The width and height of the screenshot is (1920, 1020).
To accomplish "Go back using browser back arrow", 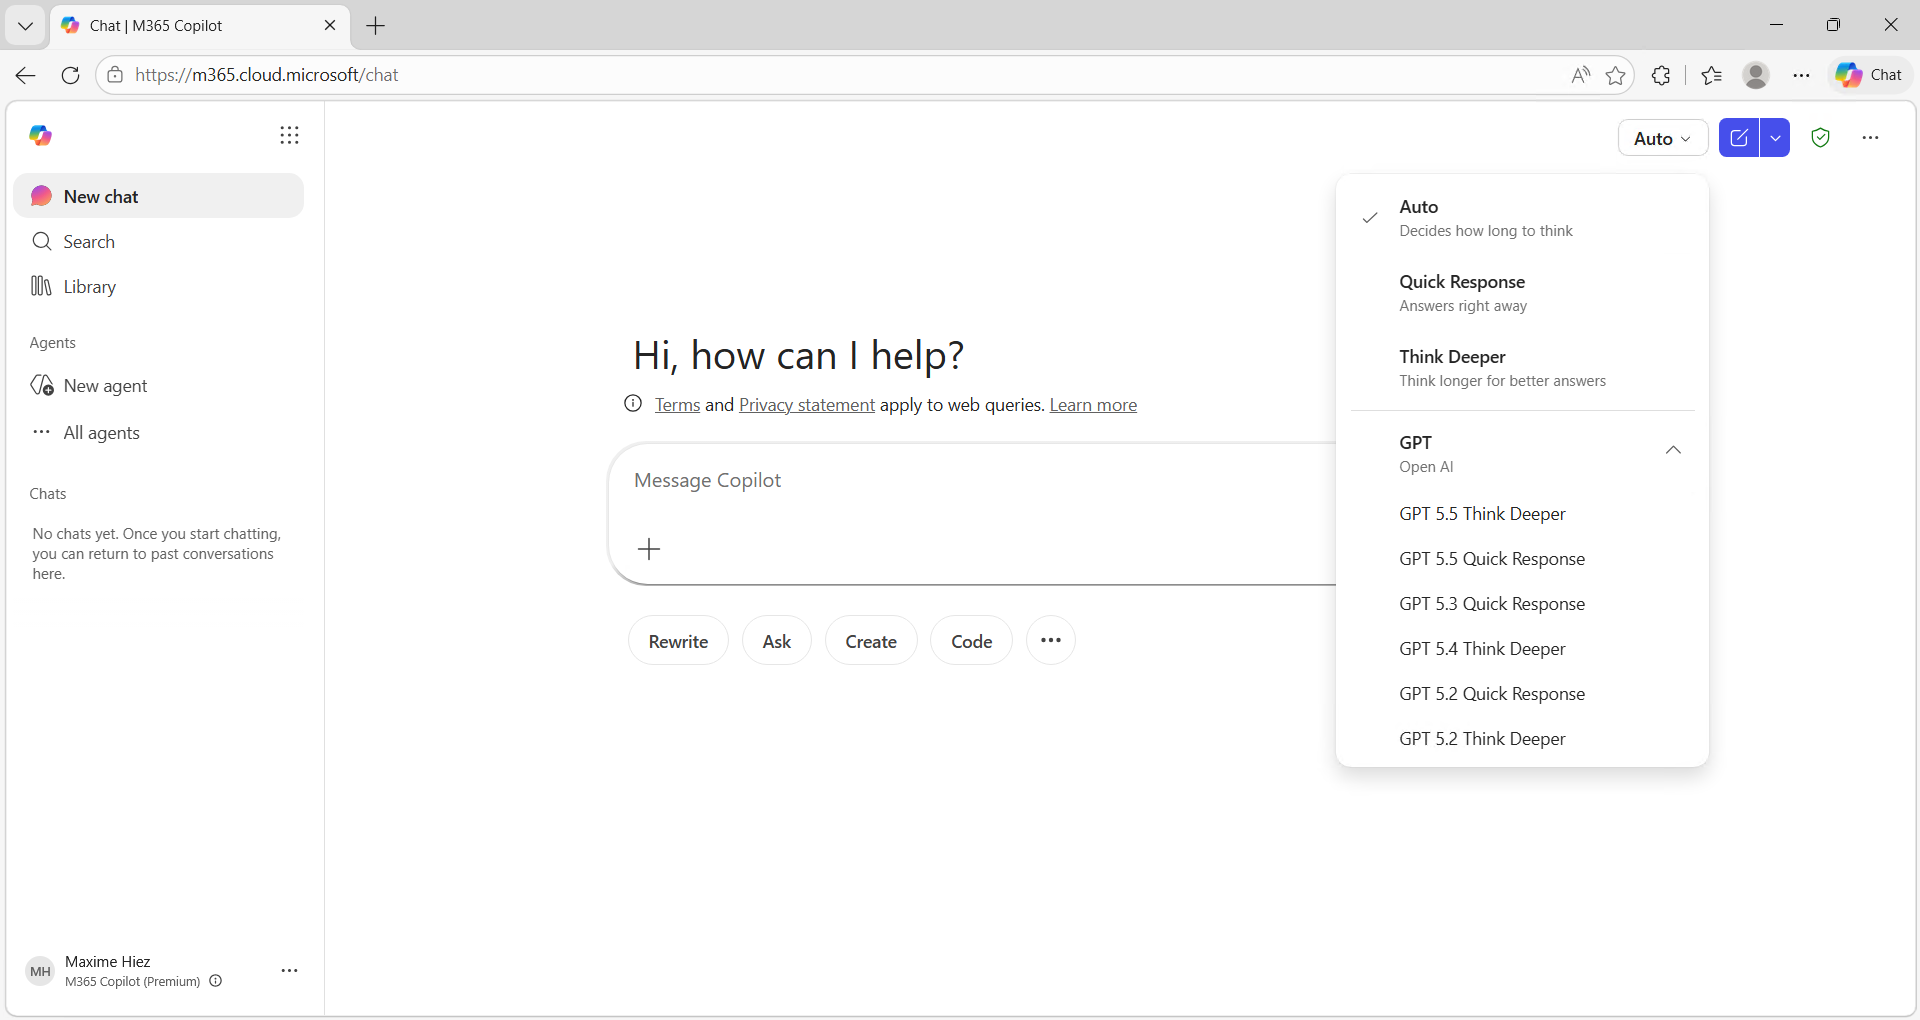I will (x=26, y=75).
